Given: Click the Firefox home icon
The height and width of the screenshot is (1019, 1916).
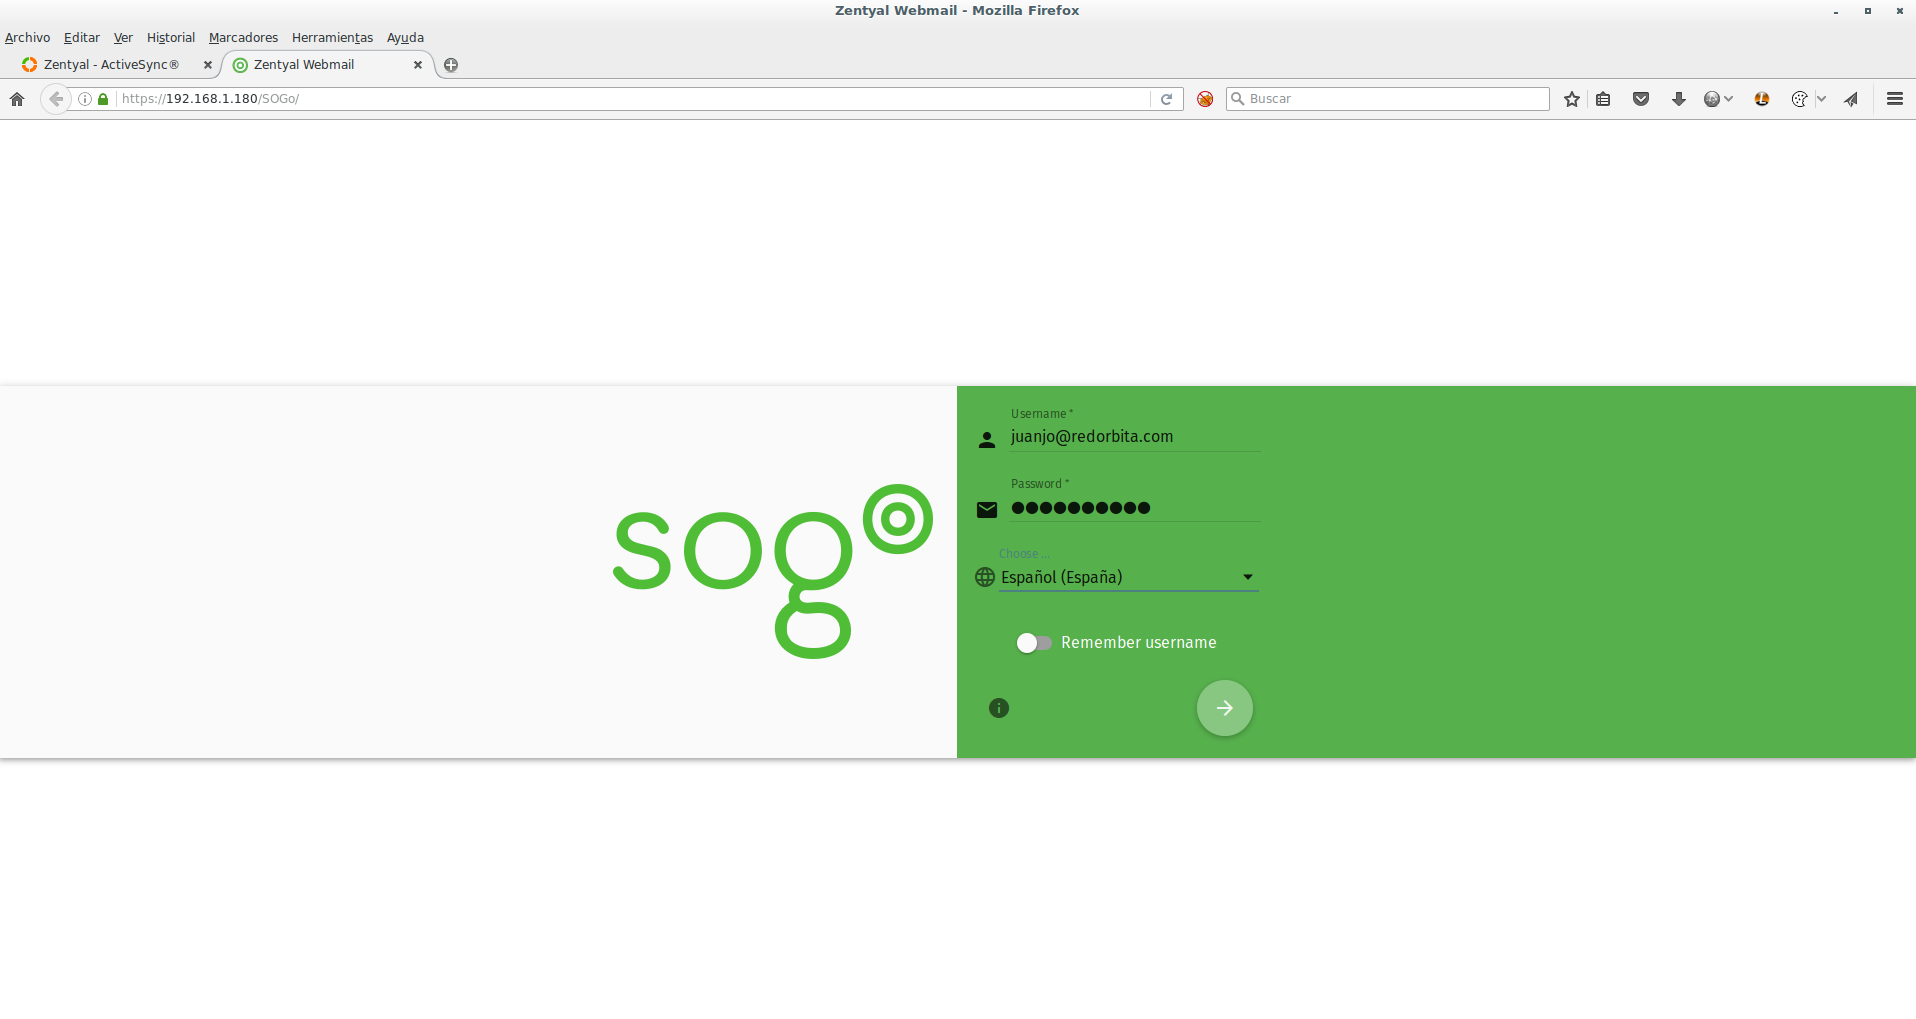Looking at the screenshot, I should (x=17, y=99).
